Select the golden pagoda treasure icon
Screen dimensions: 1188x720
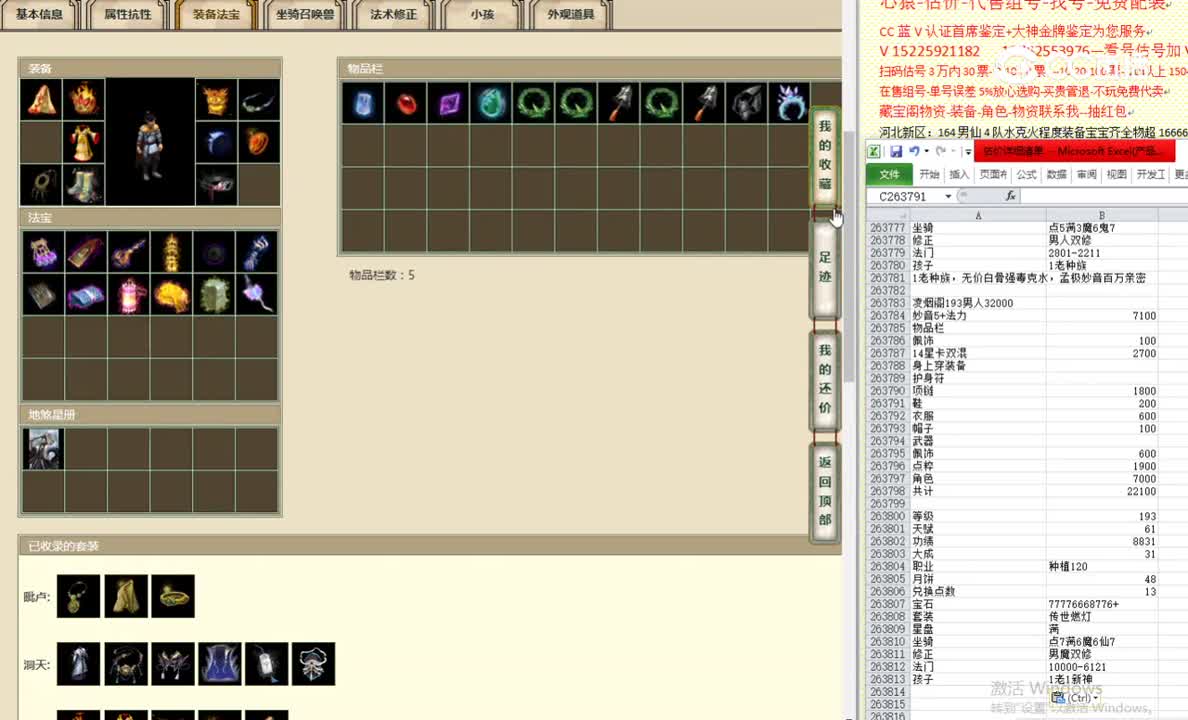[171, 252]
